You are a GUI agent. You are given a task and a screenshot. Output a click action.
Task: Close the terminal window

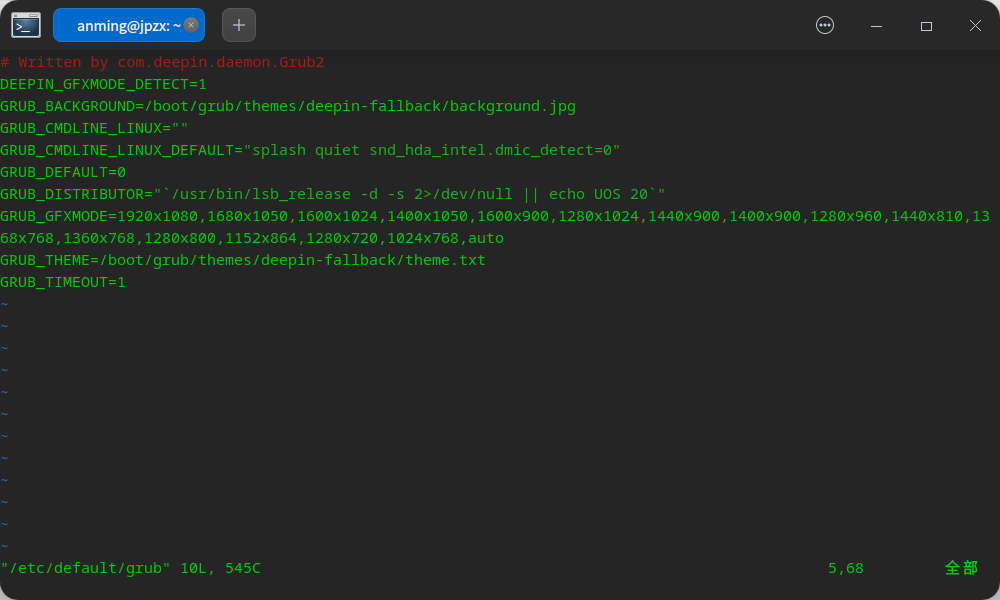point(975,25)
